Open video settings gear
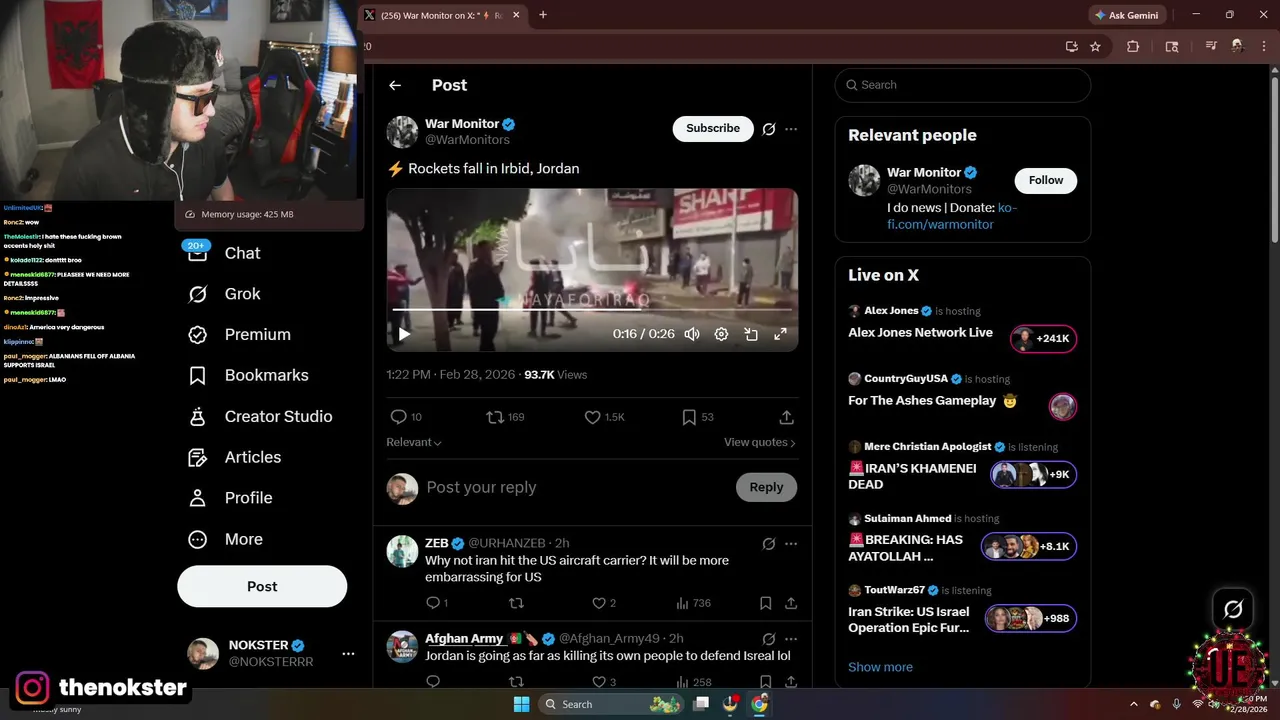This screenshot has width=1280, height=720. [x=721, y=334]
